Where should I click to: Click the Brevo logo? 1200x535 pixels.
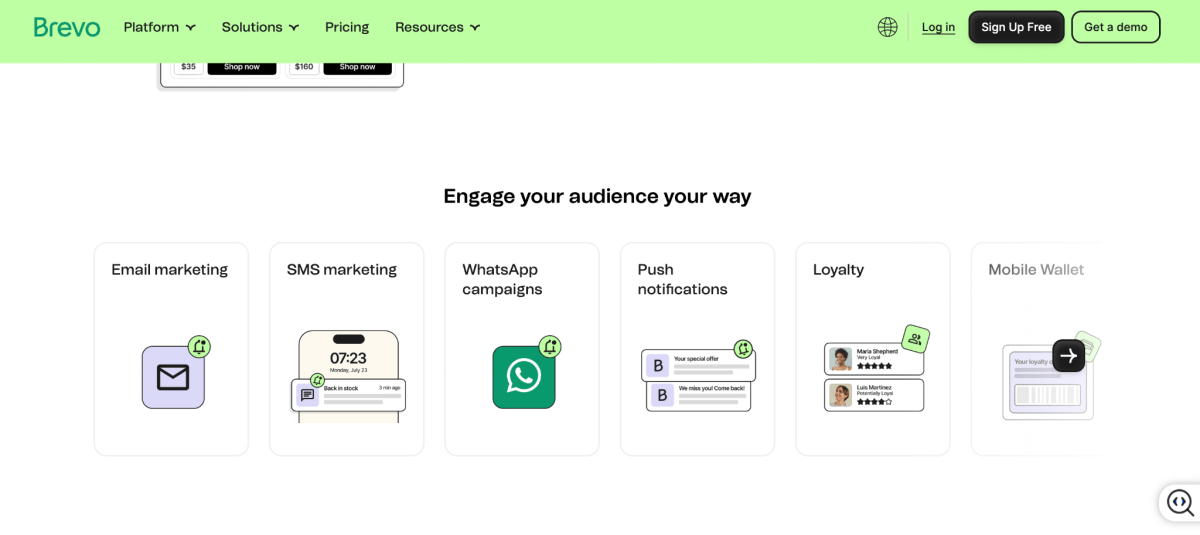67,27
